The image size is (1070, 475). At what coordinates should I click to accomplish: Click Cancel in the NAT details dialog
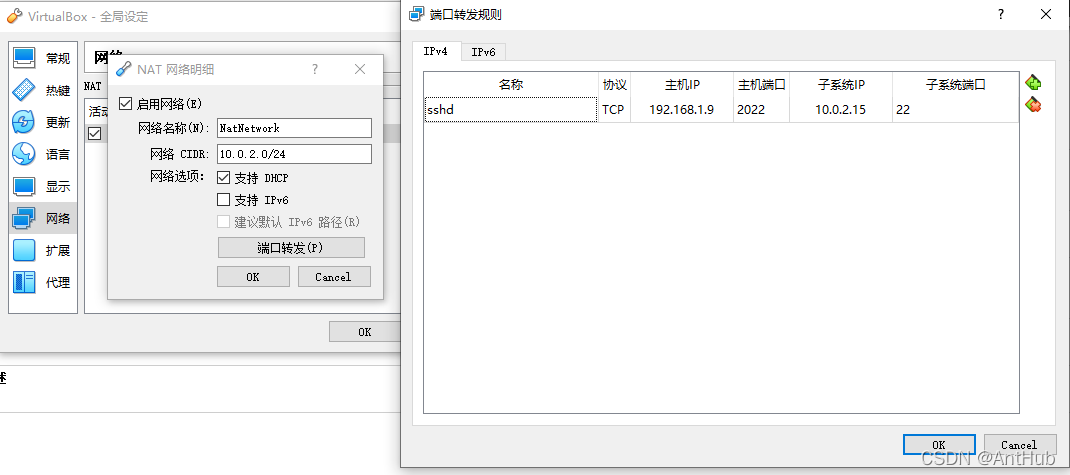coord(333,276)
